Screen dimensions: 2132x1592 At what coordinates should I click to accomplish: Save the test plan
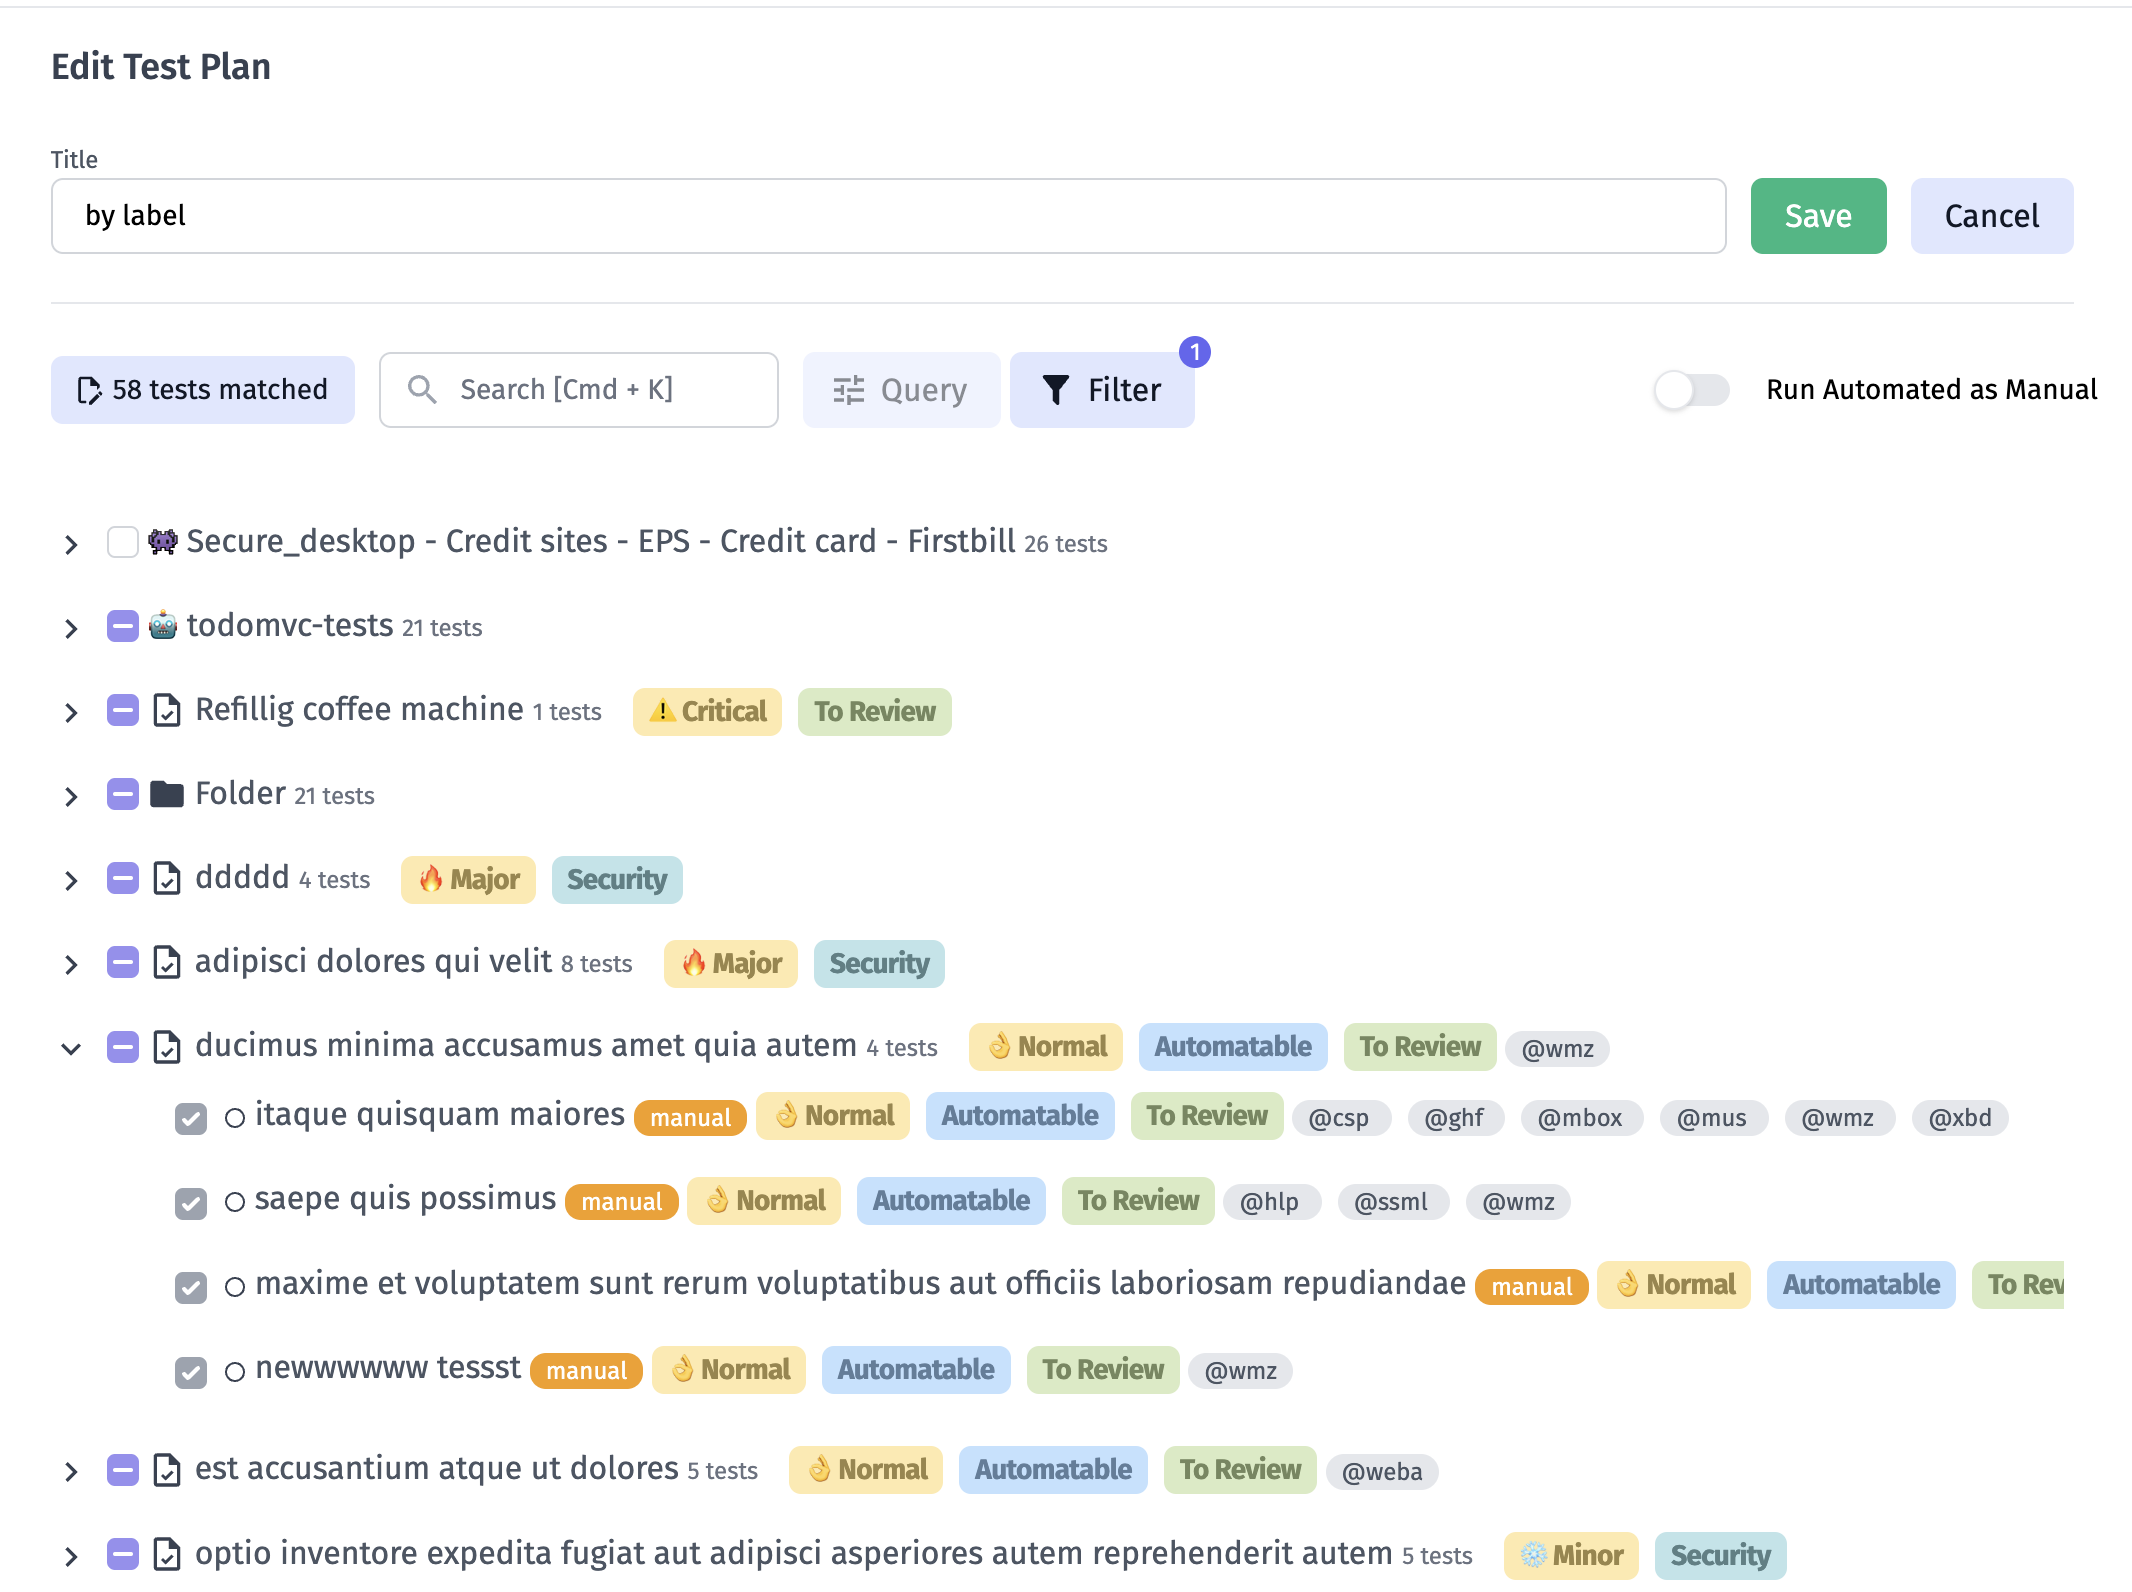pos(1818,216)
